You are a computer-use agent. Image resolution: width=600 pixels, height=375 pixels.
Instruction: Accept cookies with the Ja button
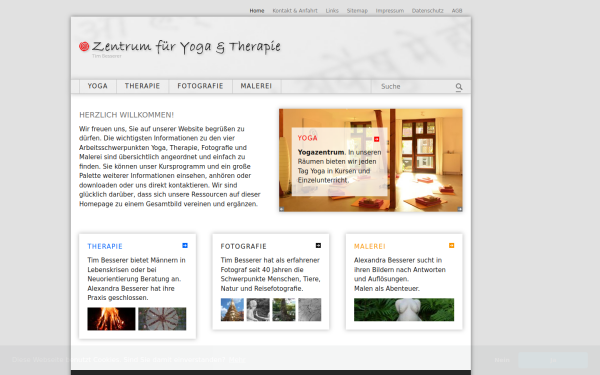click(553, 360)
